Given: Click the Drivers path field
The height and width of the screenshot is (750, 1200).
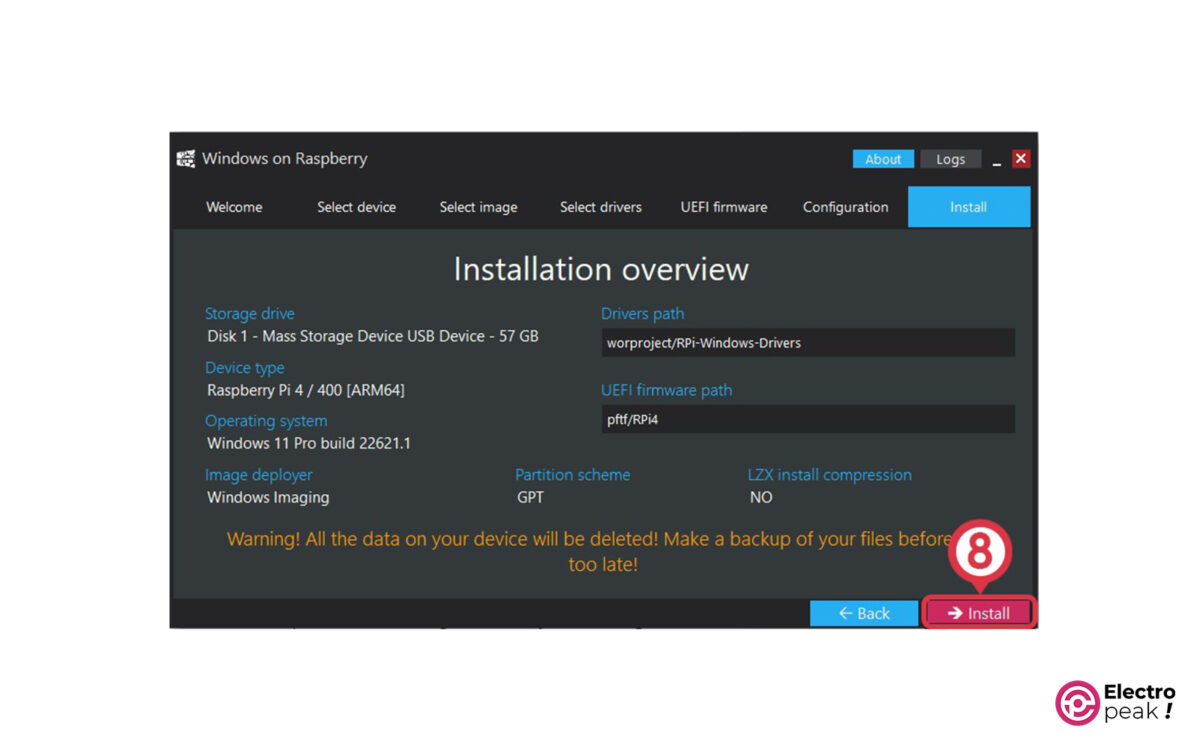Looking at the screenshot, I should (x=808, y=343).
